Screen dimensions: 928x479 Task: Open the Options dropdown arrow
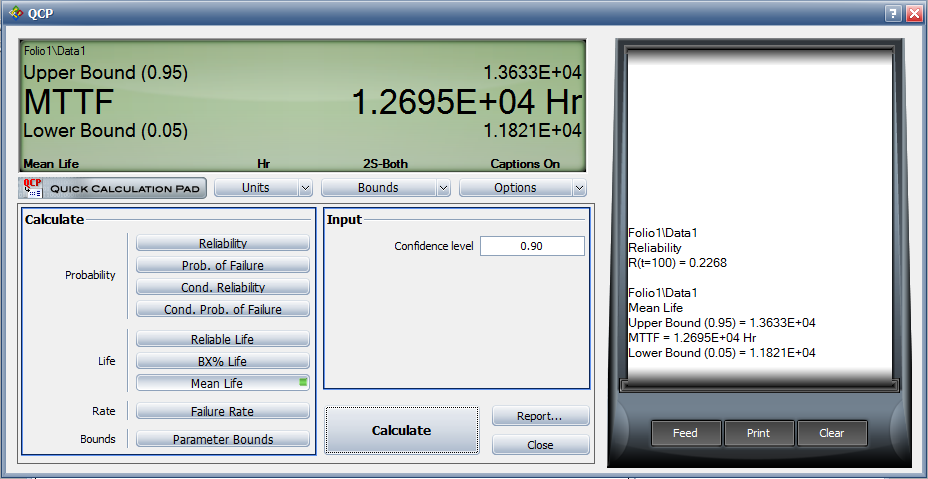(579, 188)
